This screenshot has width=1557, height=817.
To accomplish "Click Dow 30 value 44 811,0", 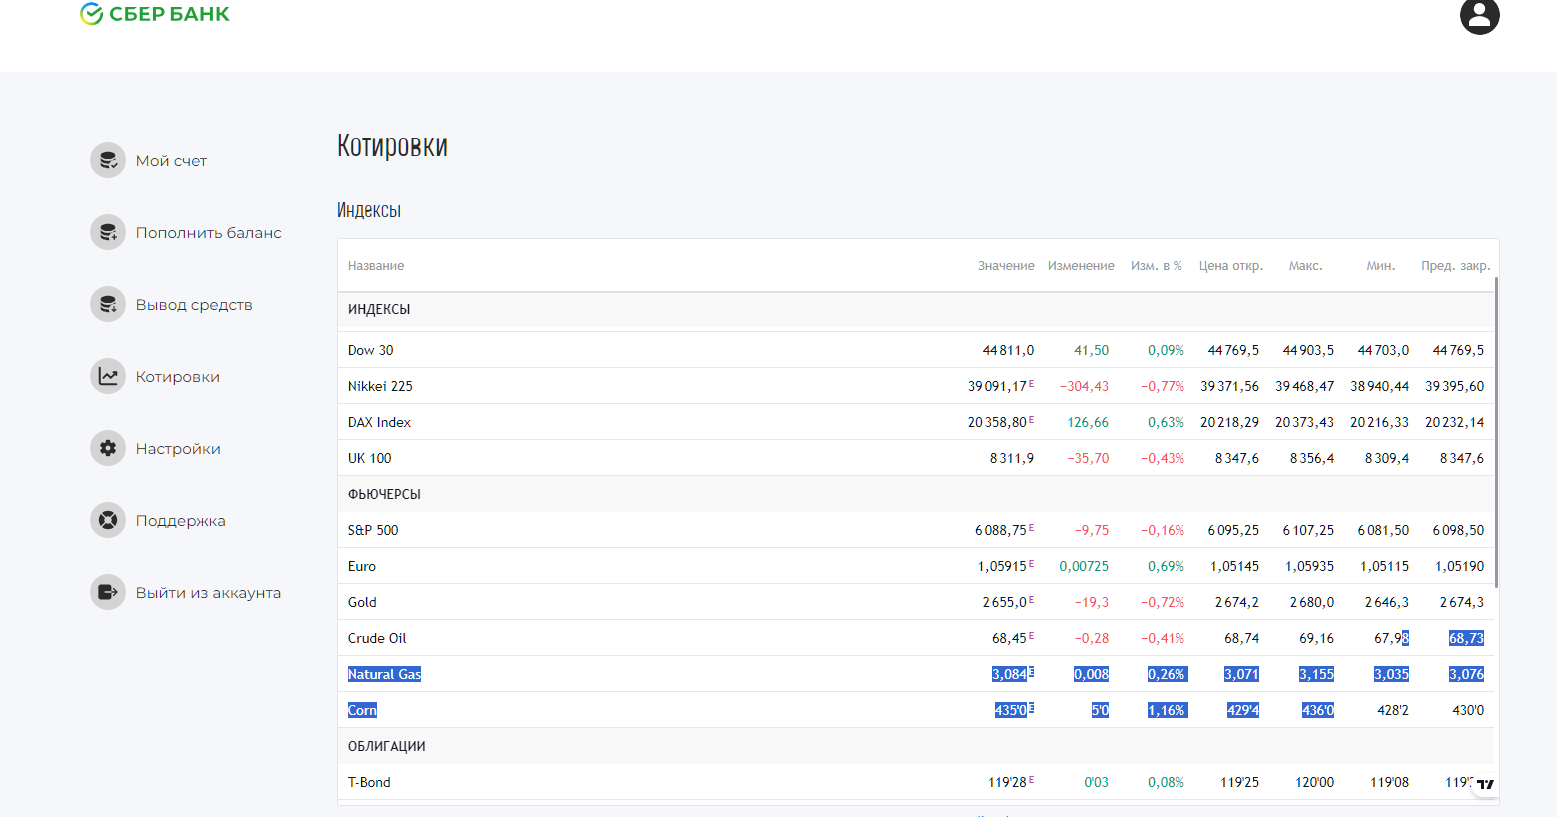I will click(1008, 351).
